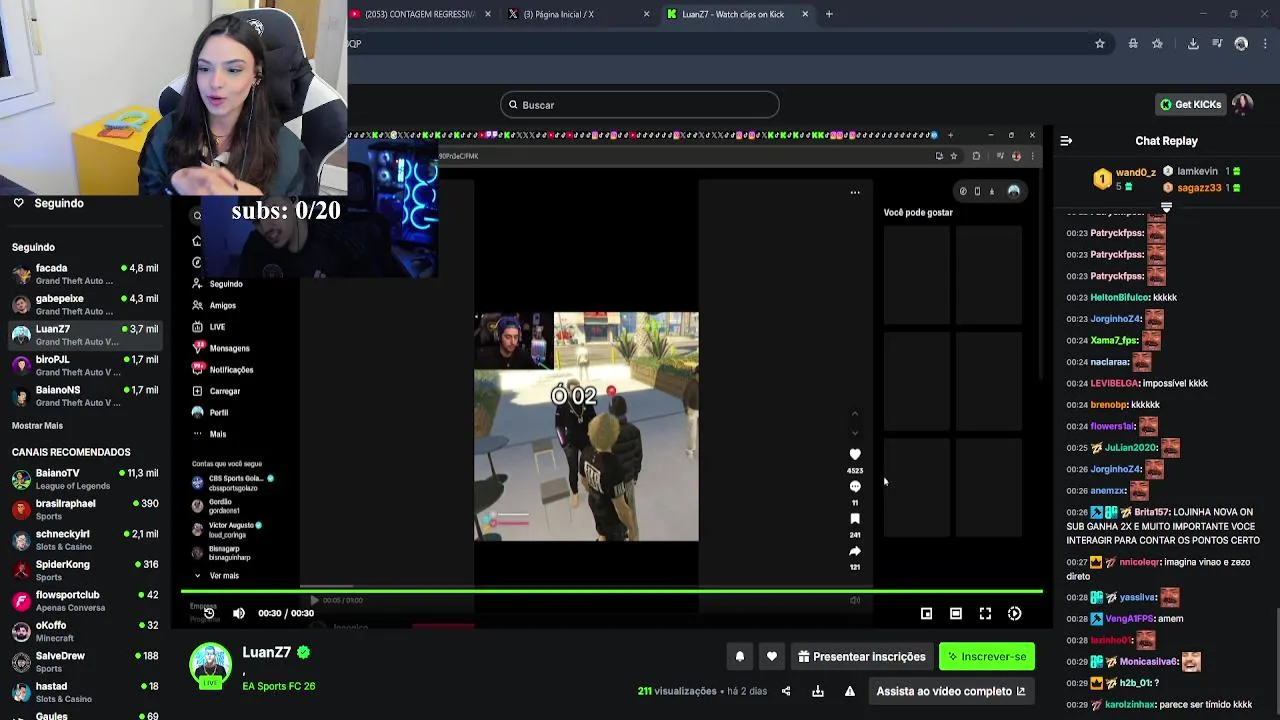The width and height of the screenshot is (1280, 720).
Task: Open the Chrome three-dot menu
Action: [x=1265, y=44]
